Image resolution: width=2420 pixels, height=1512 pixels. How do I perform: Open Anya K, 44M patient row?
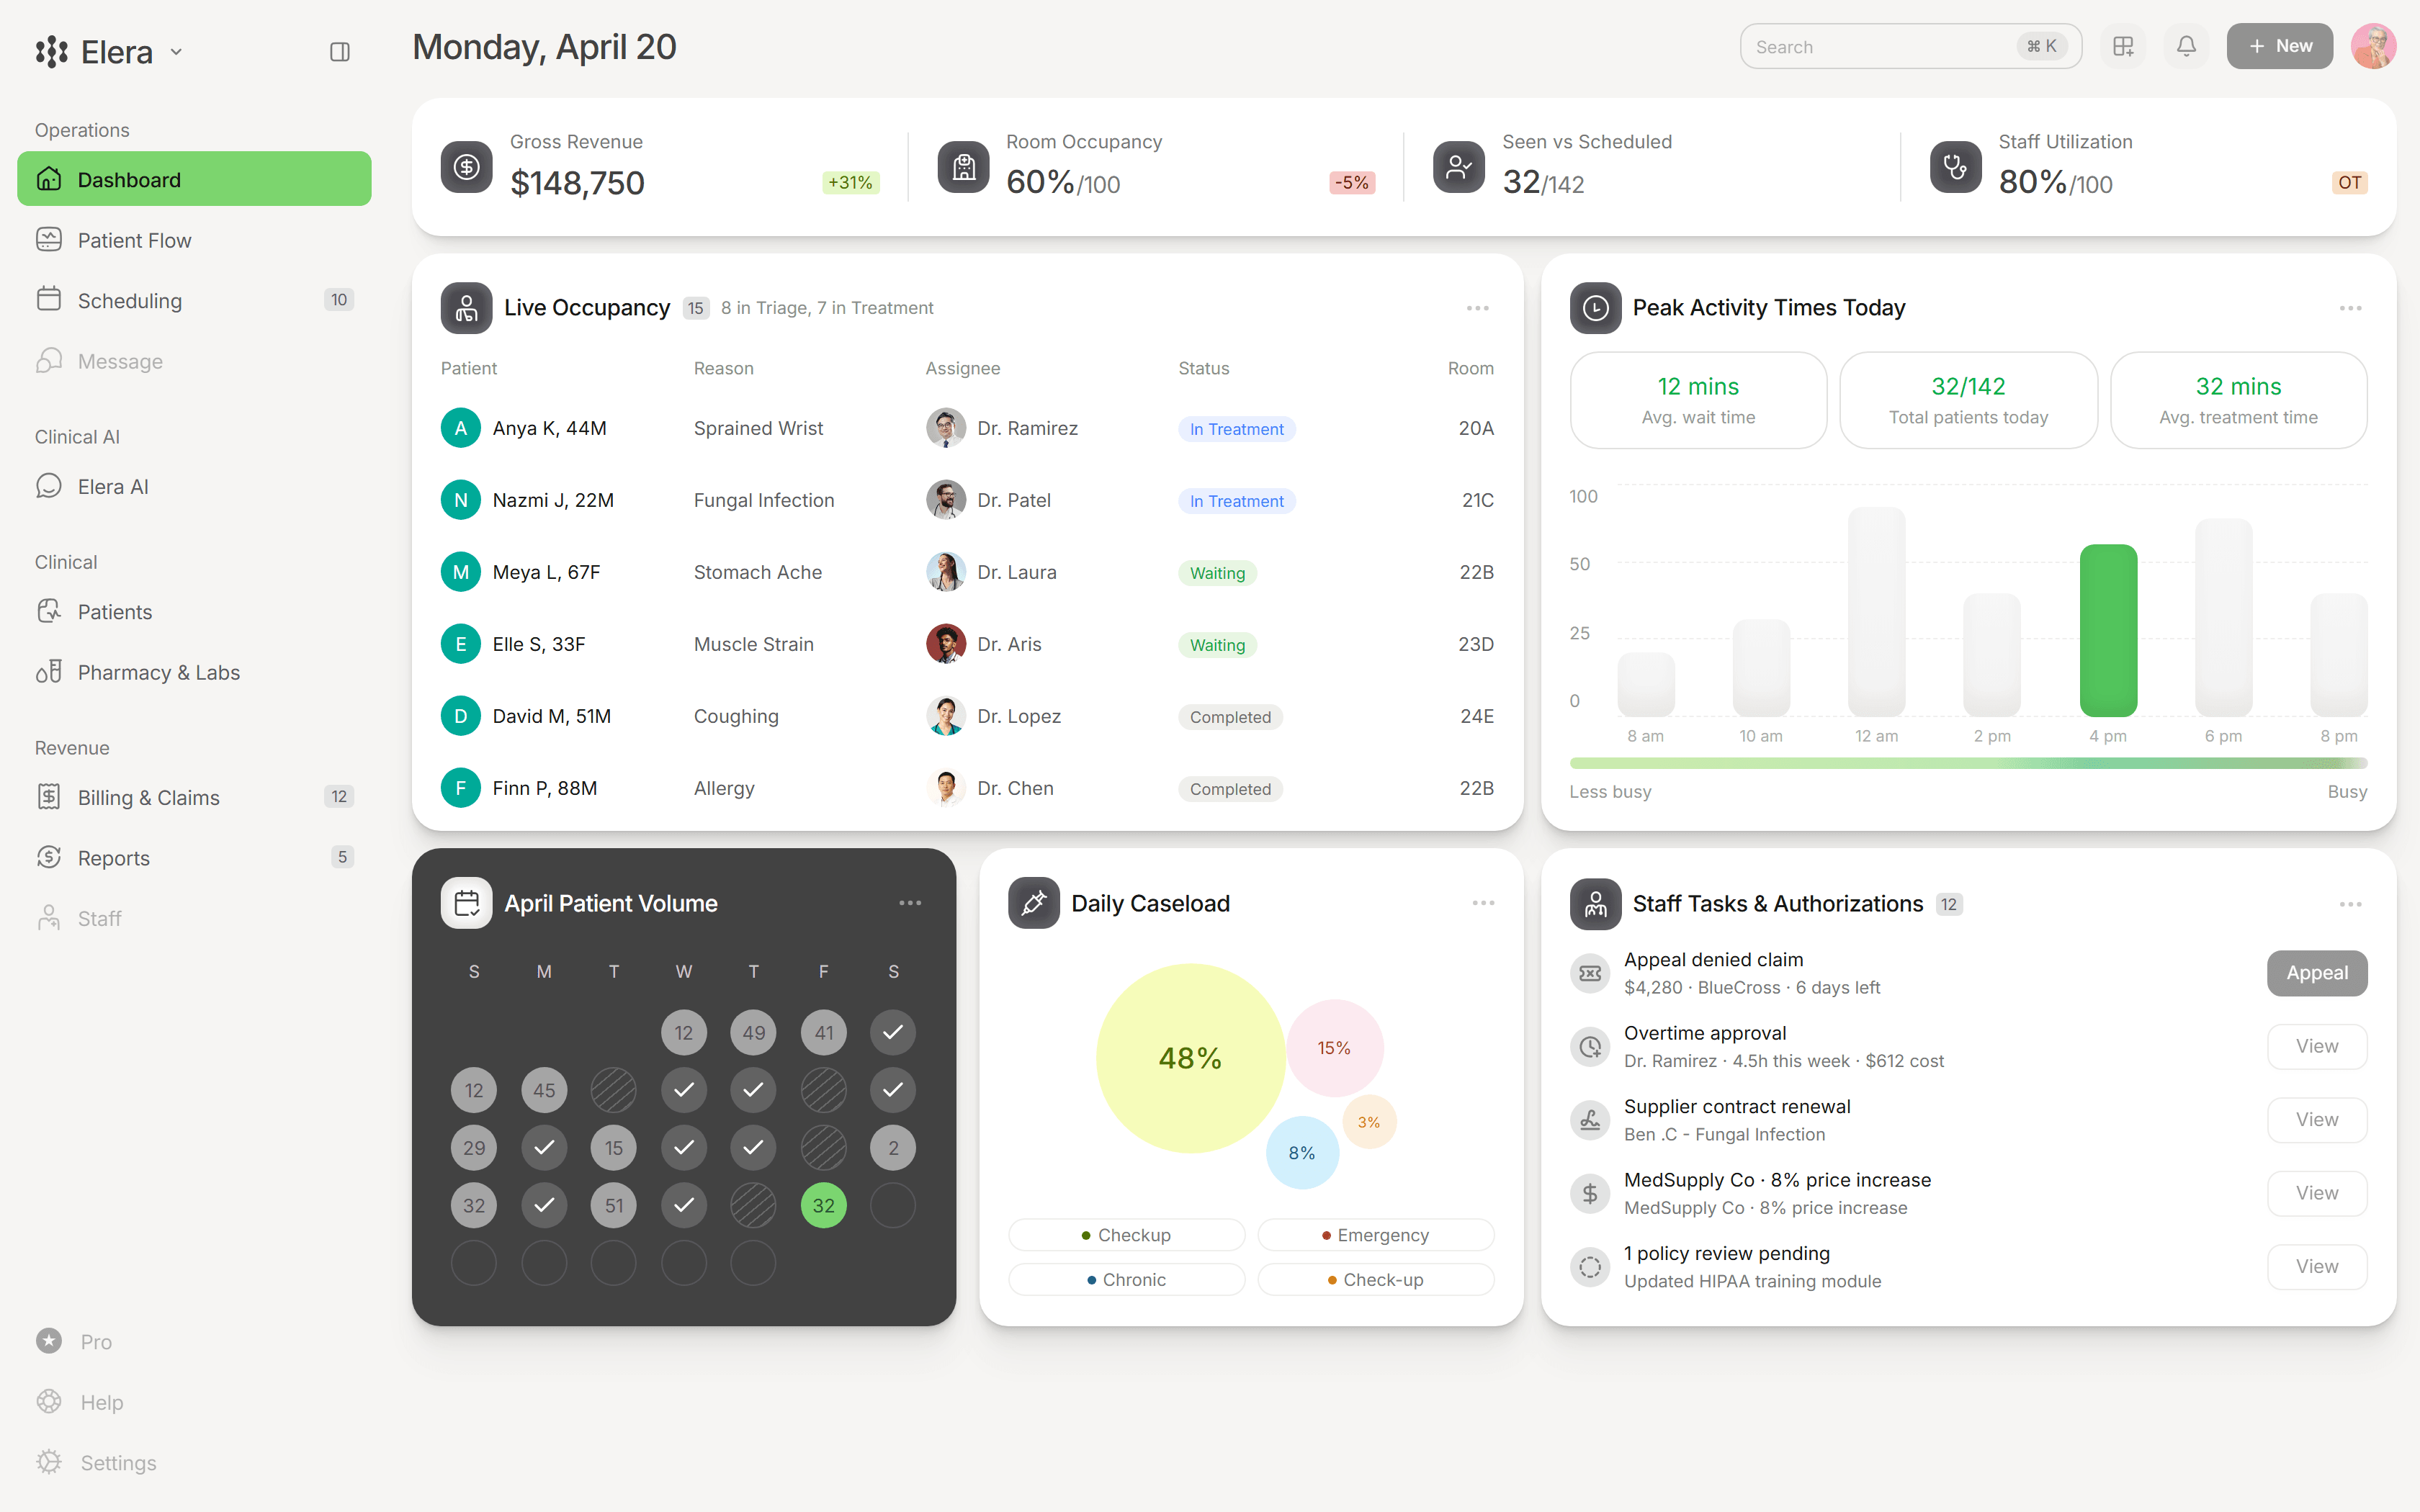[967, 428]
